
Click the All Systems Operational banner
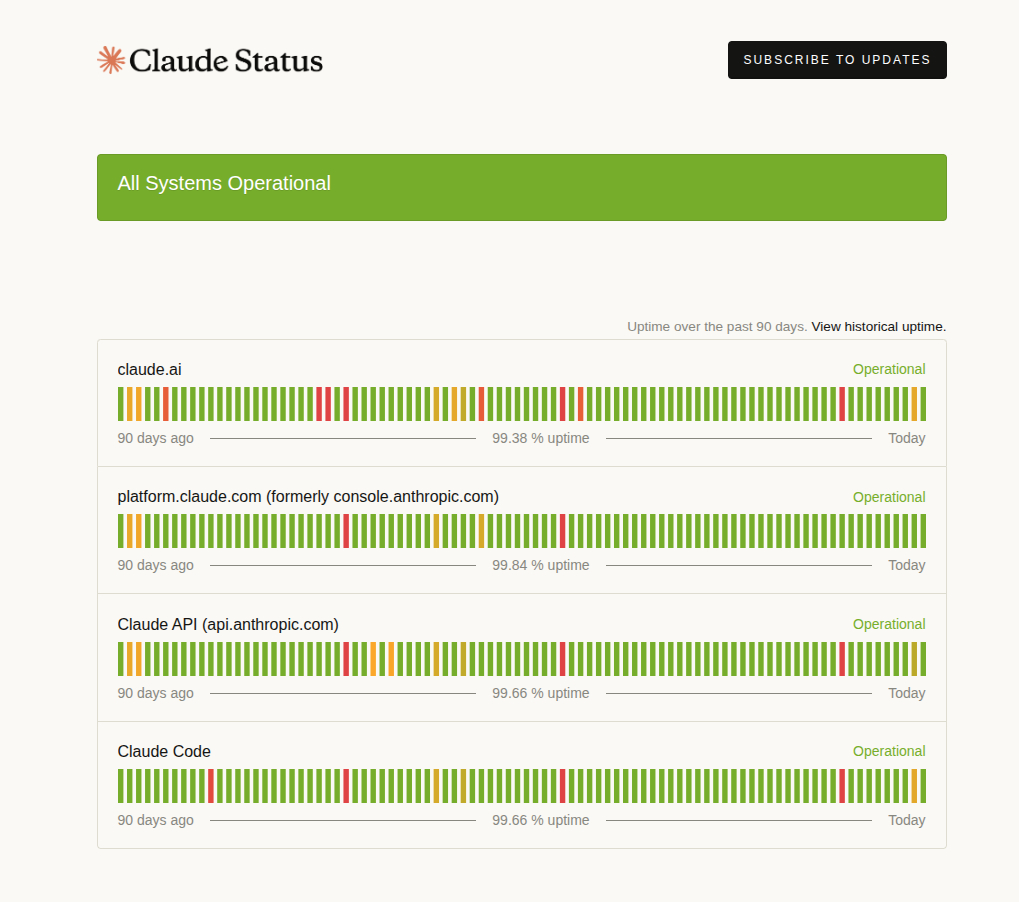coord(521,187)
